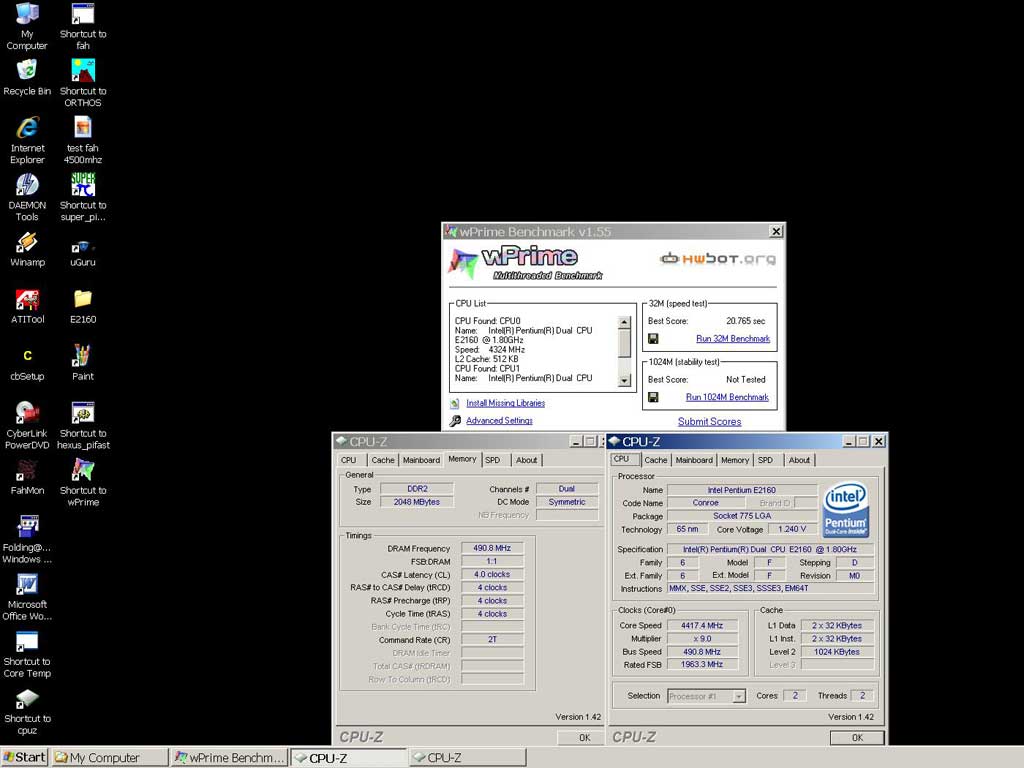Click the CAS# Latency 4.0 clocks value
Screen dimensions: 1024x768
click(x=492, y=575)
